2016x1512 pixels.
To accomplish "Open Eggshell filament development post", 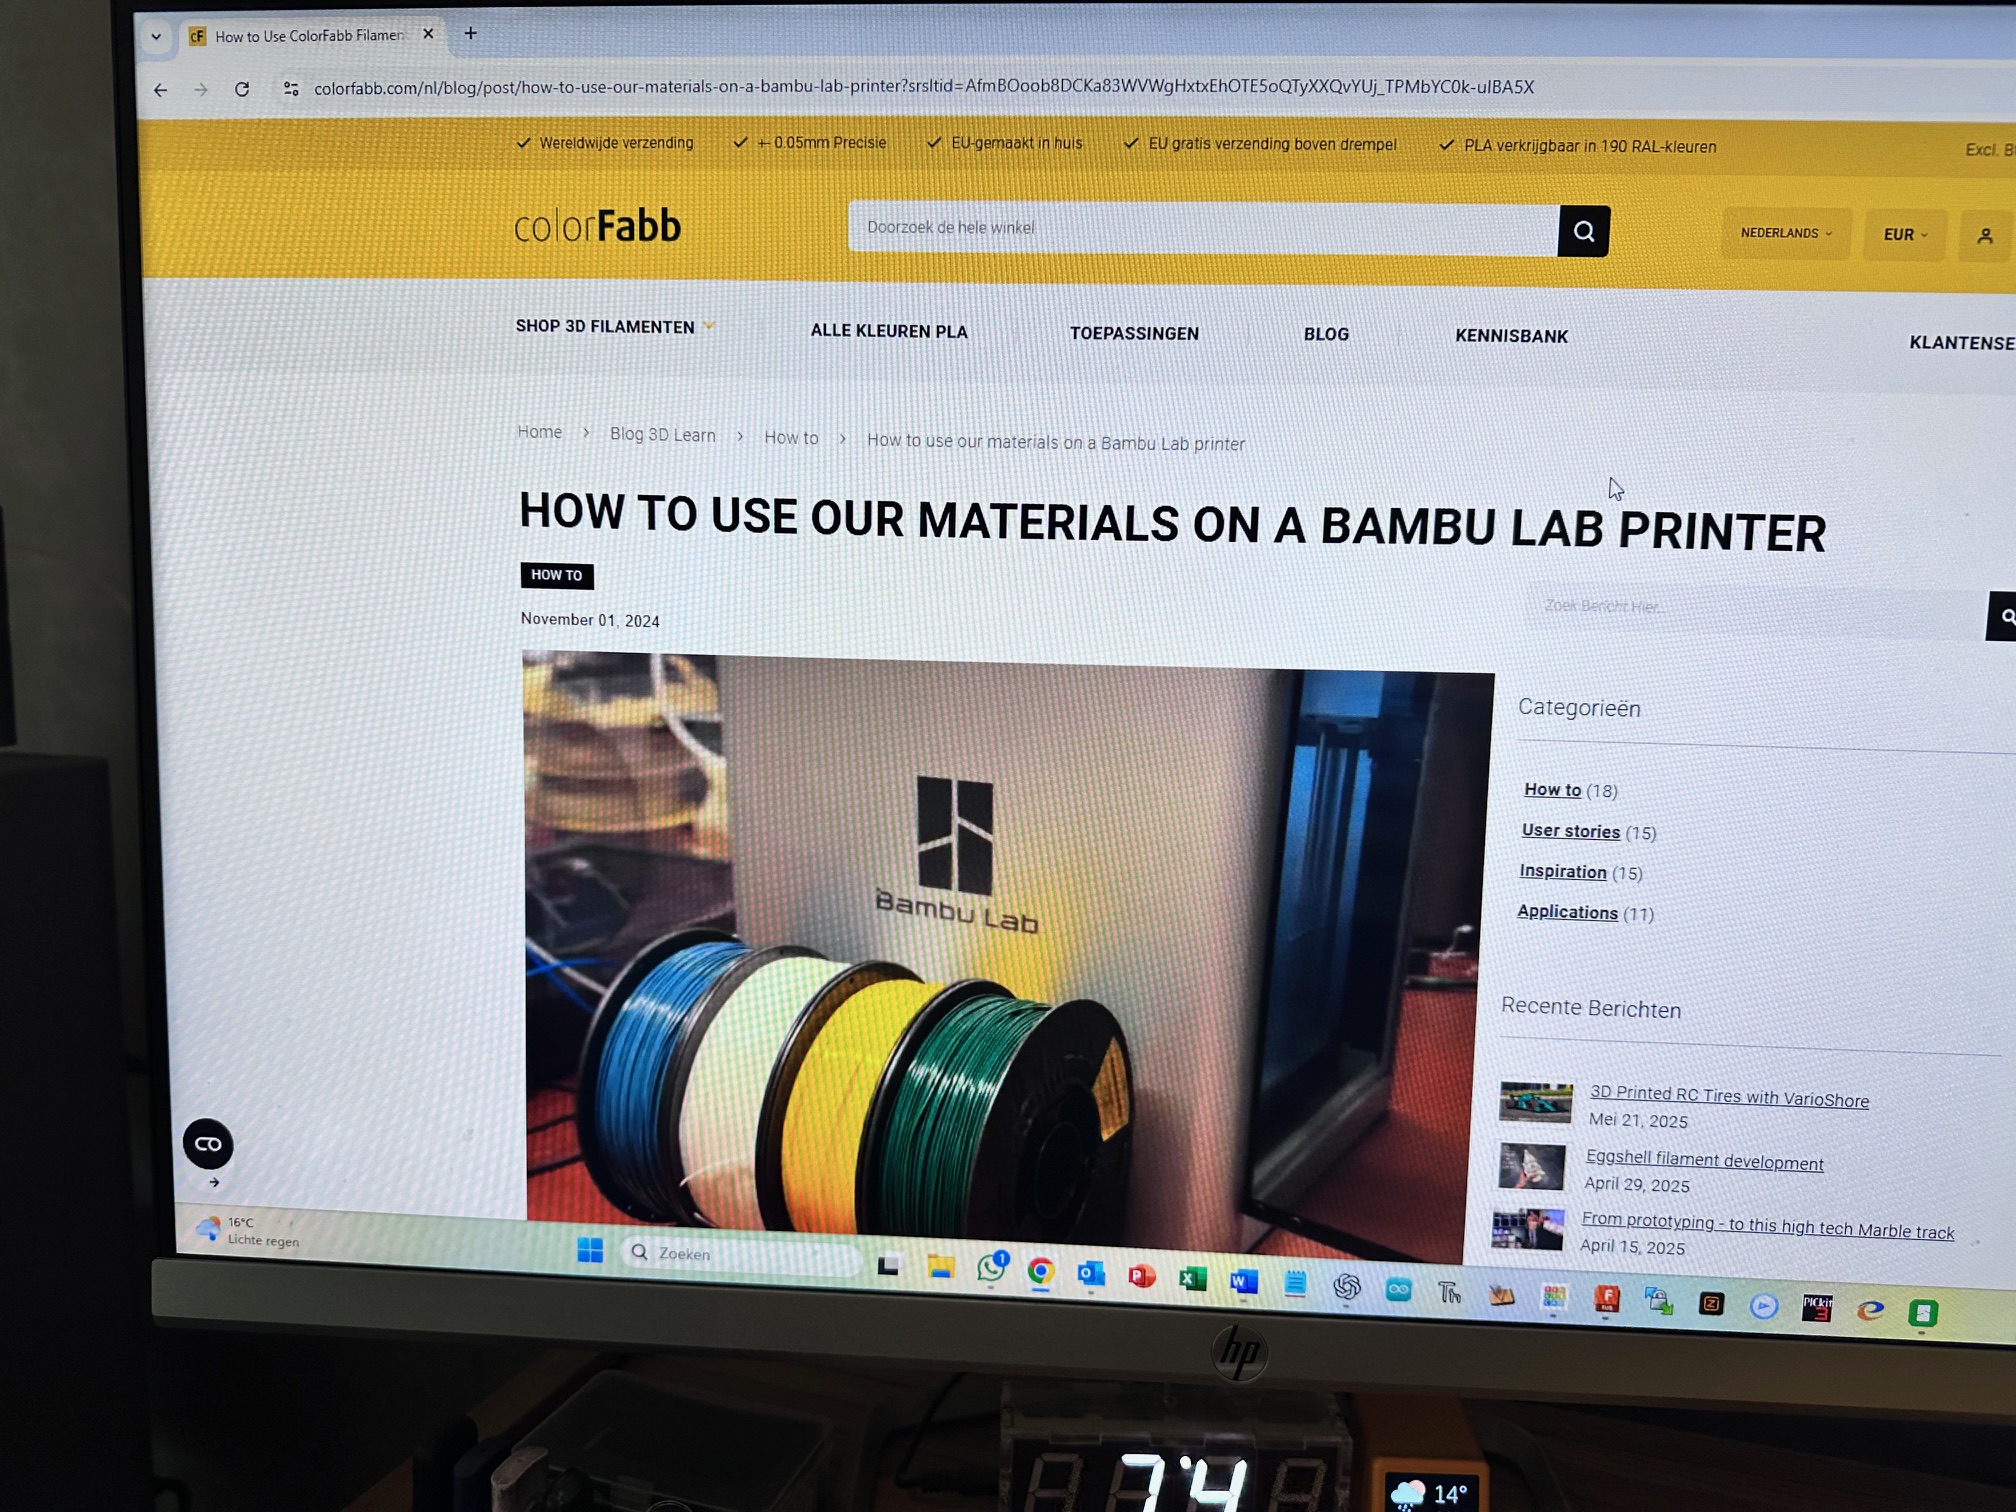I will coord(1704,1159).
